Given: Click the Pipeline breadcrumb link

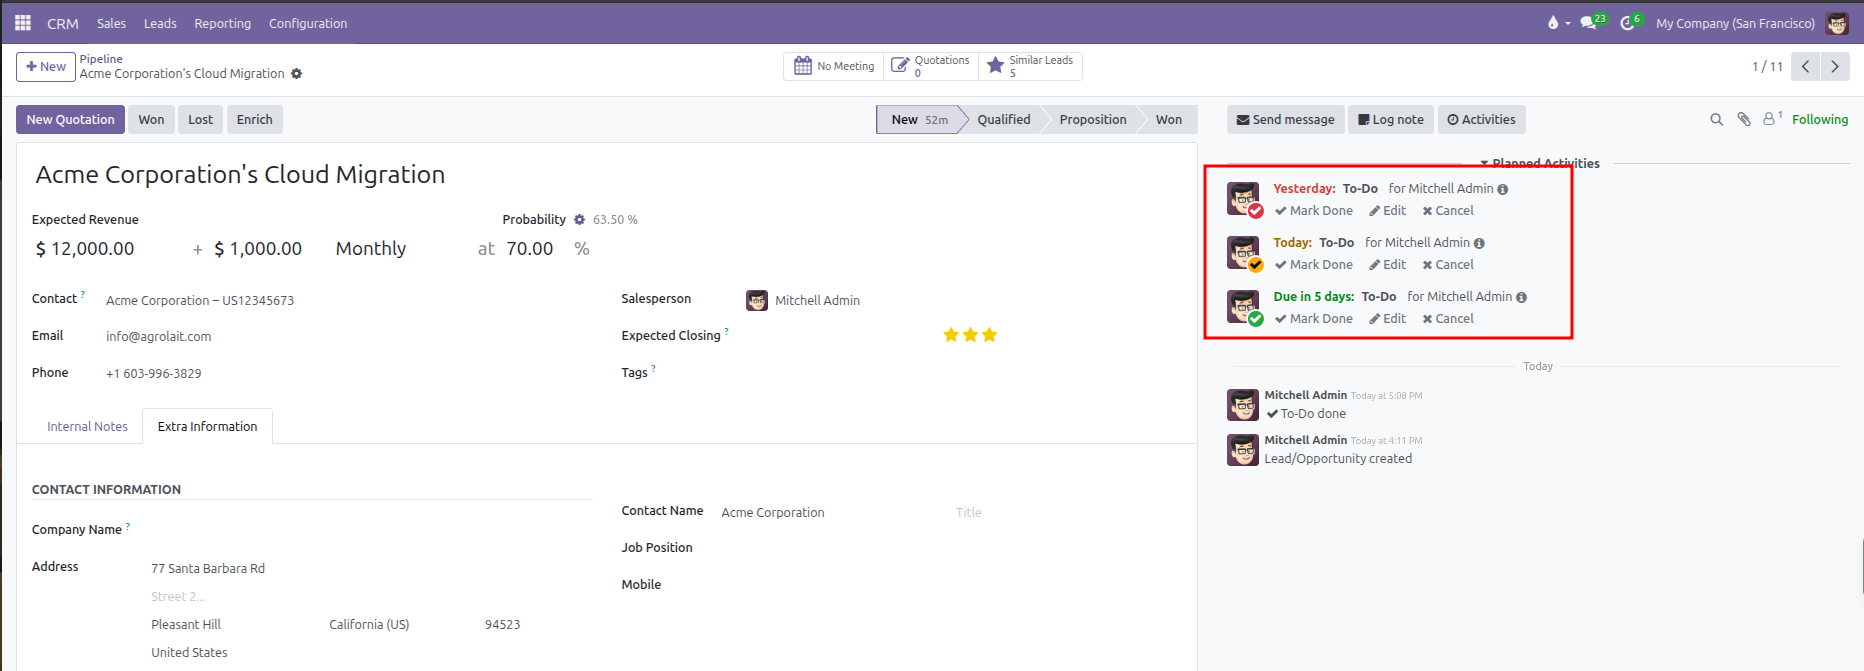Looking at the screenshot, I should point(101,59).
